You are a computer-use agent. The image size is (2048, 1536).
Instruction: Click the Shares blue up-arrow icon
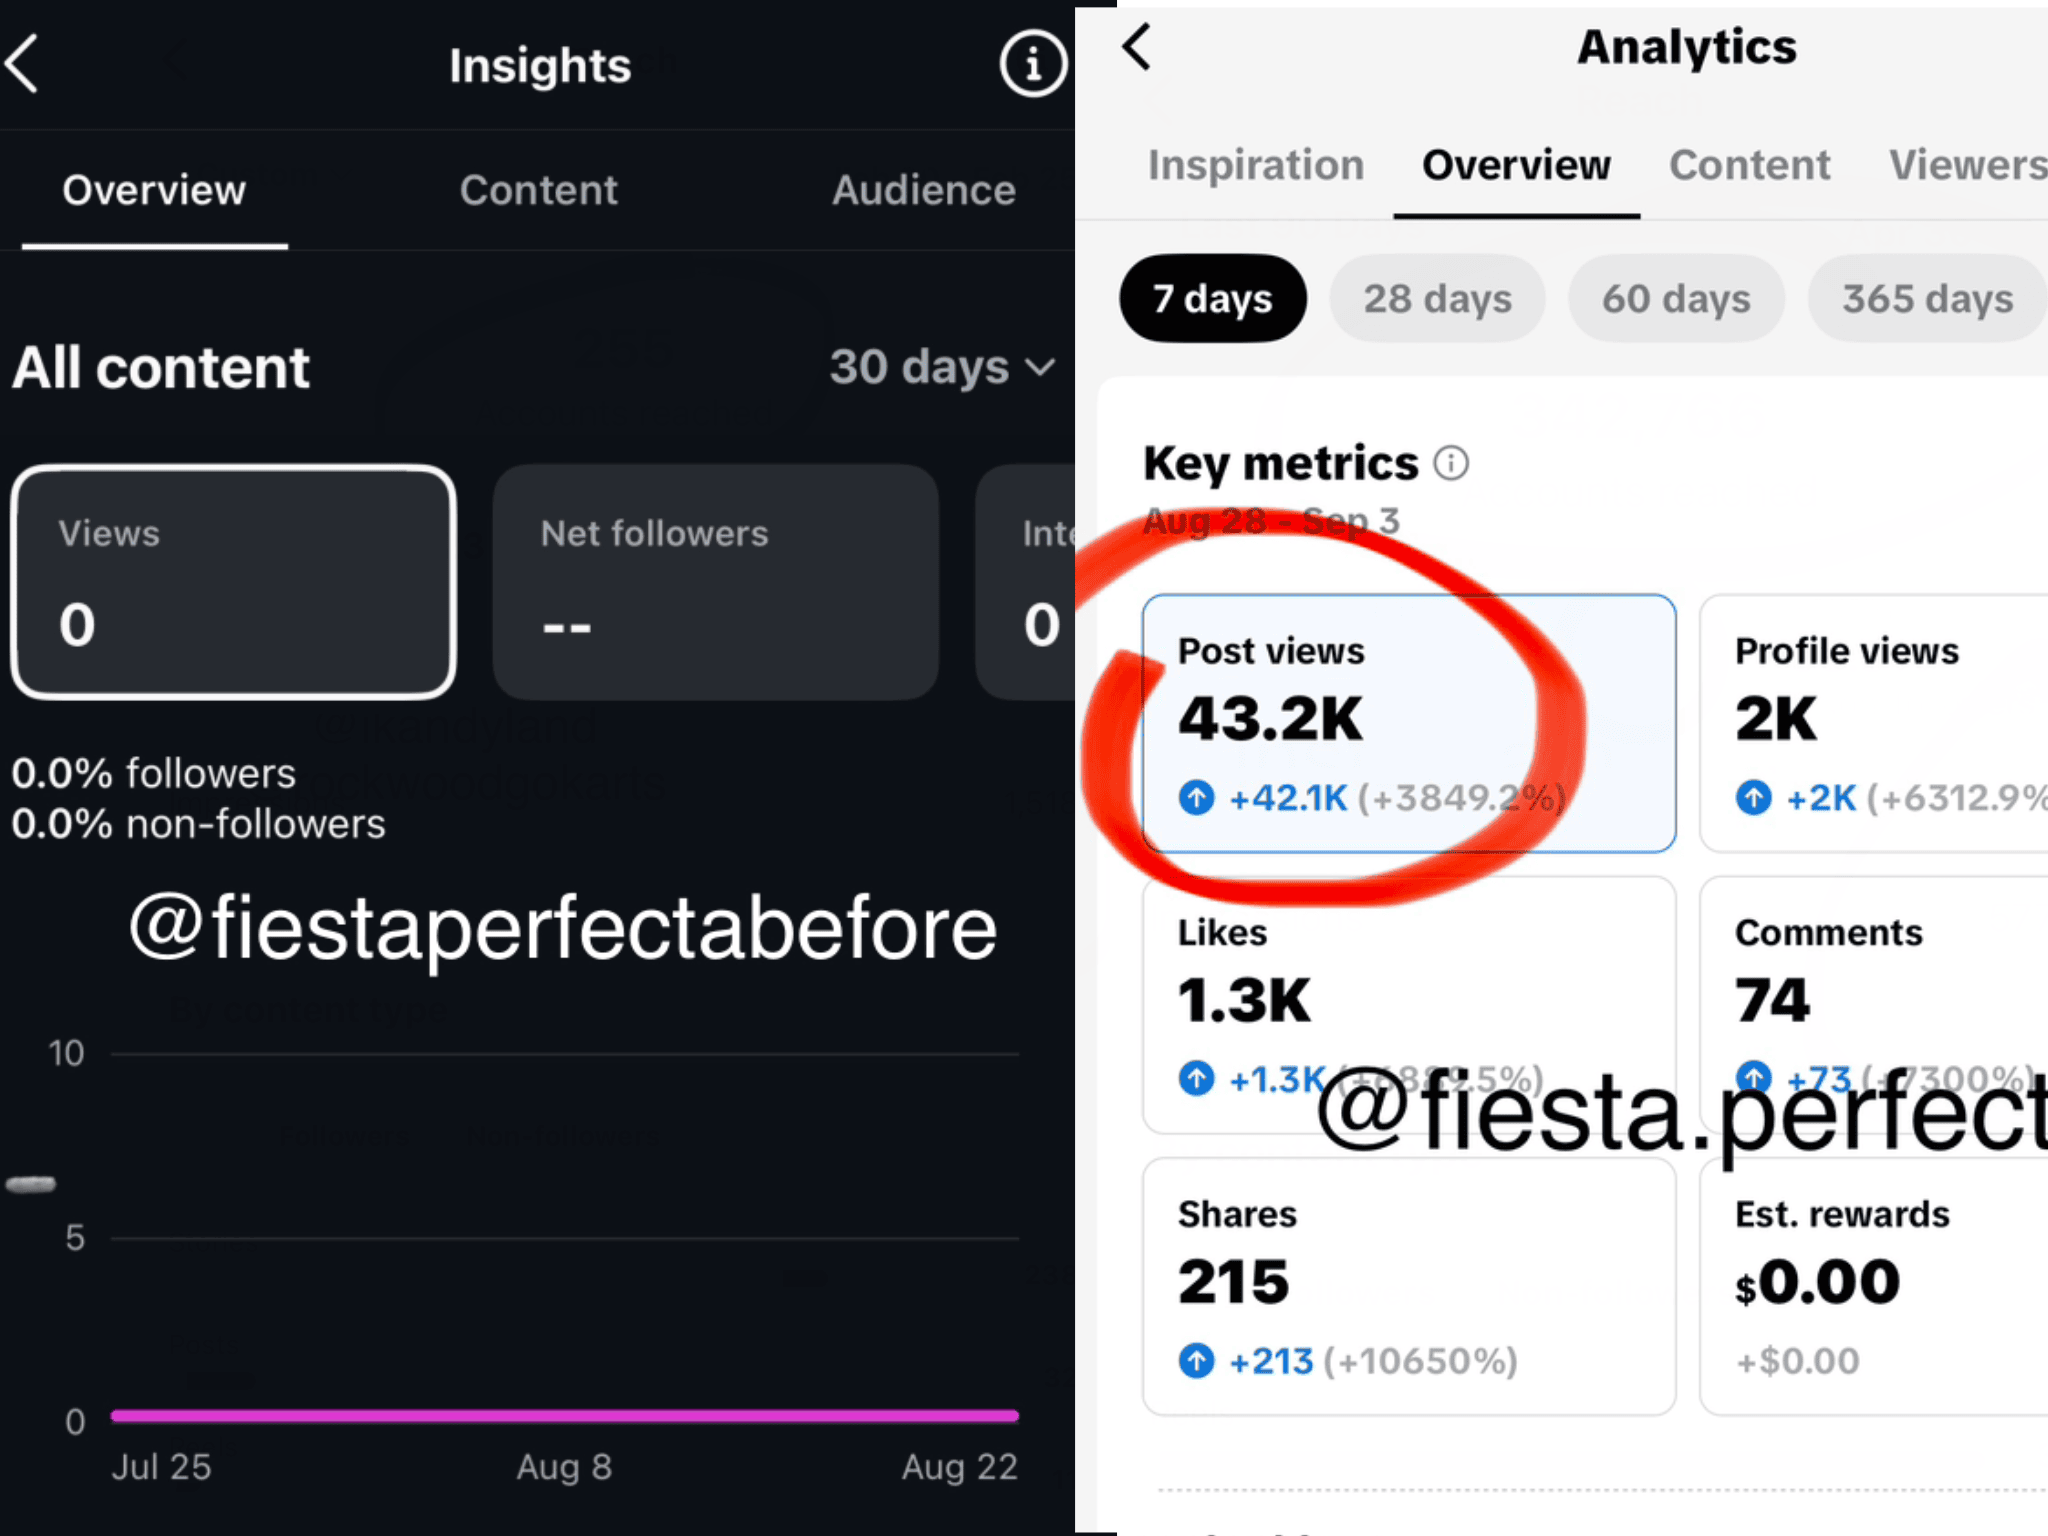point(1196,1361)
